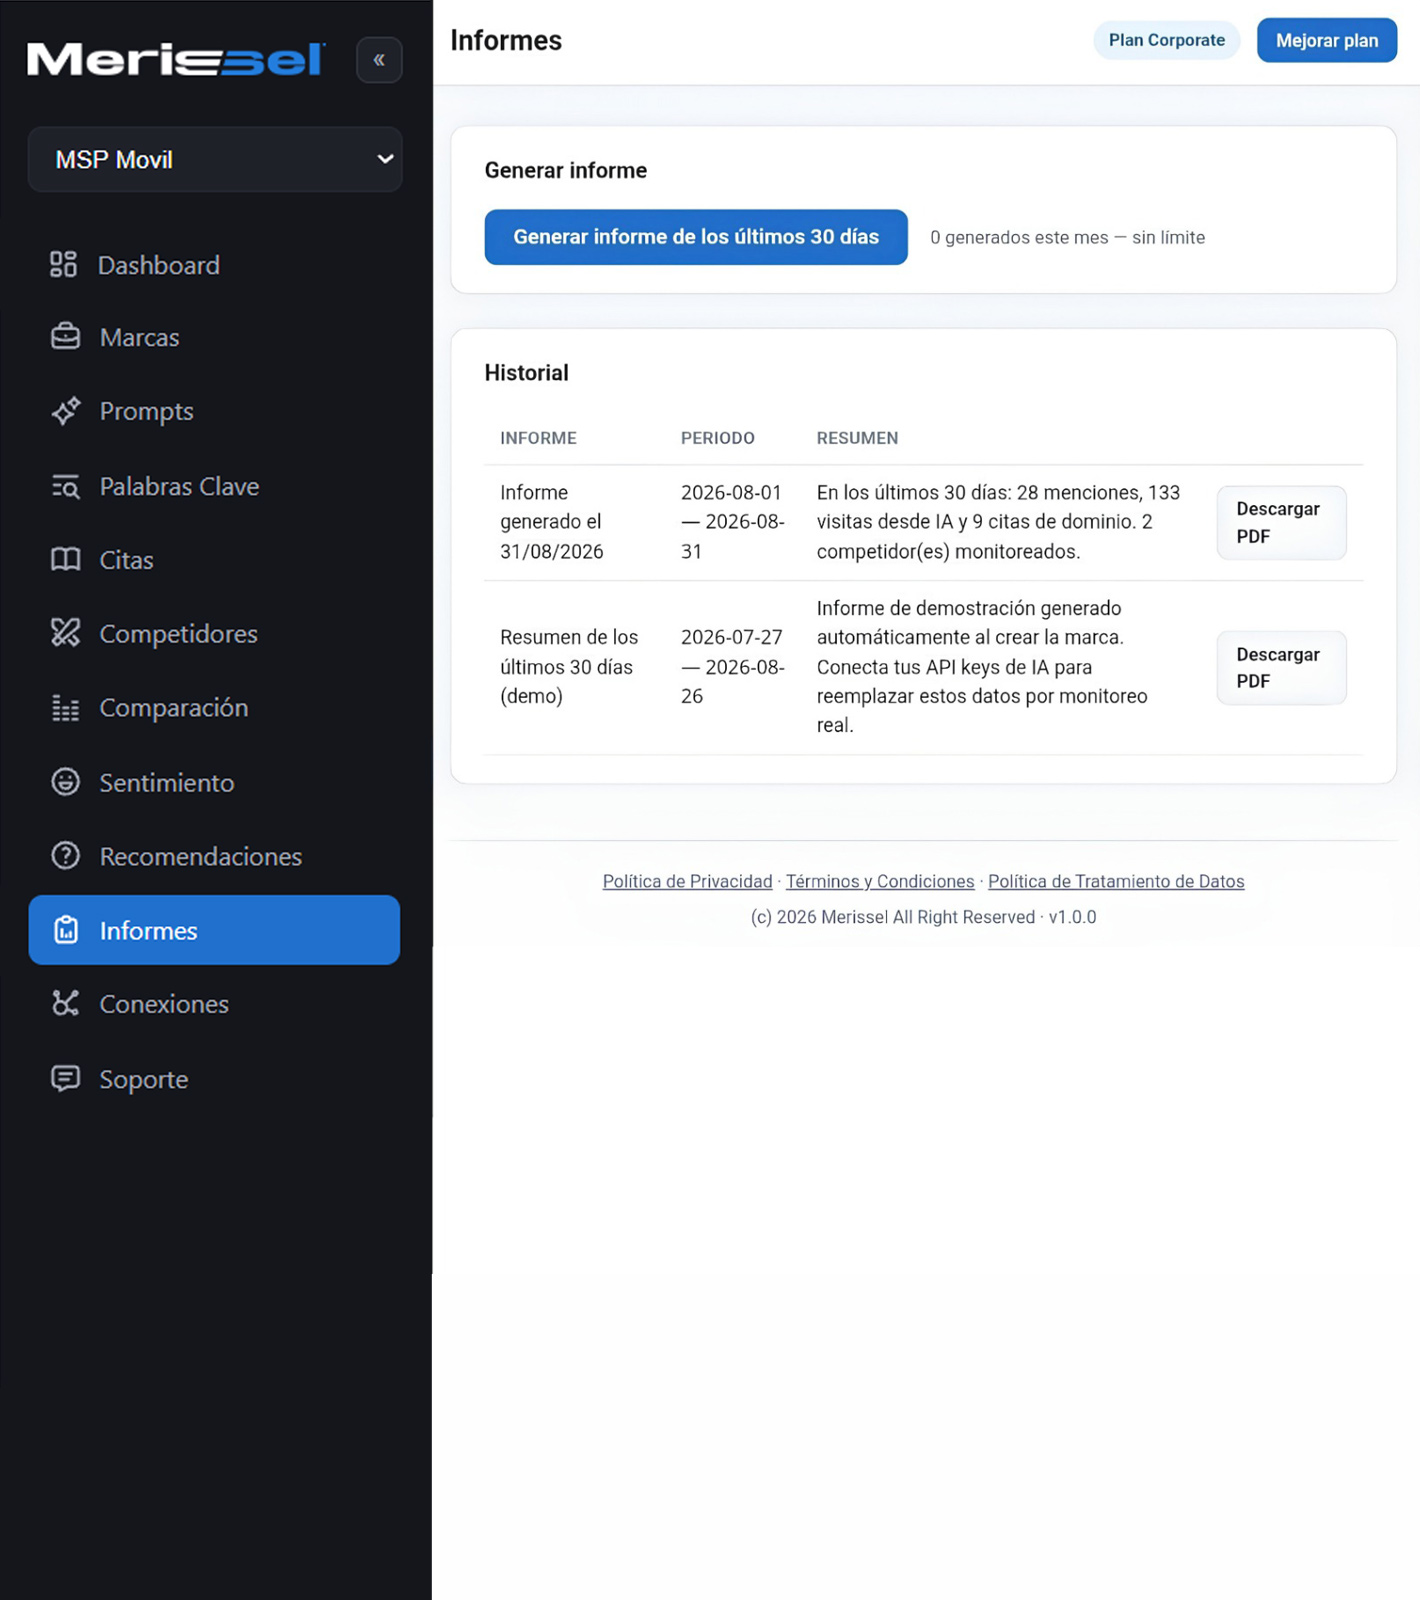1420x1600 pixels.
Task: Click the INFORME column header
Action: click(538, 438)
